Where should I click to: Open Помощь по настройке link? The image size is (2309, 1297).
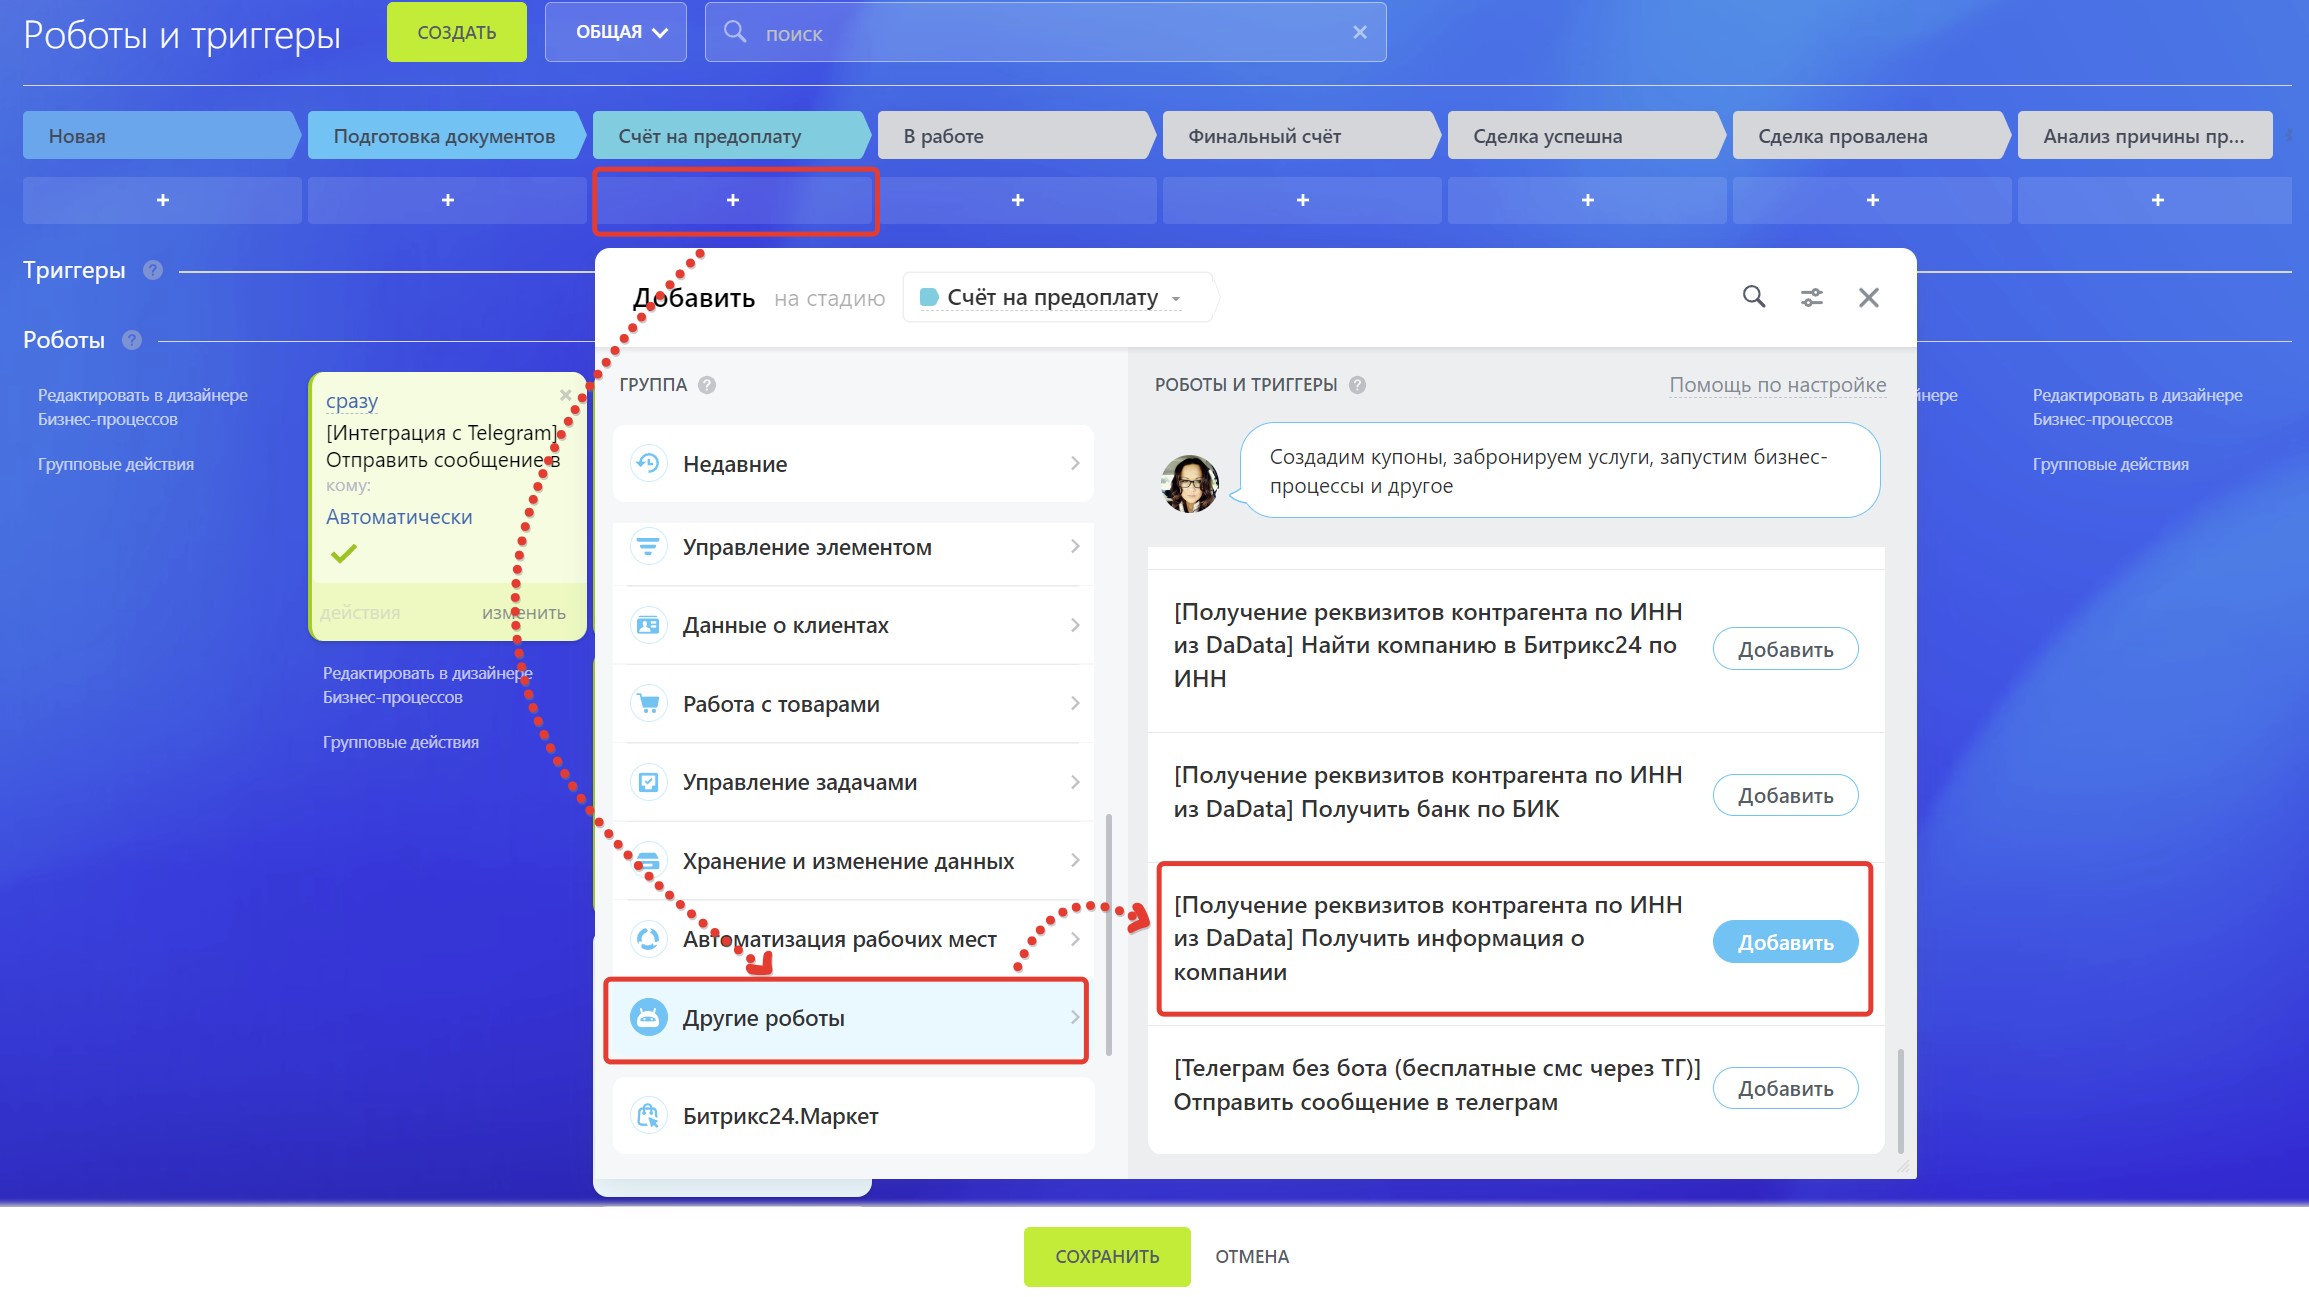click(1776, 385)
